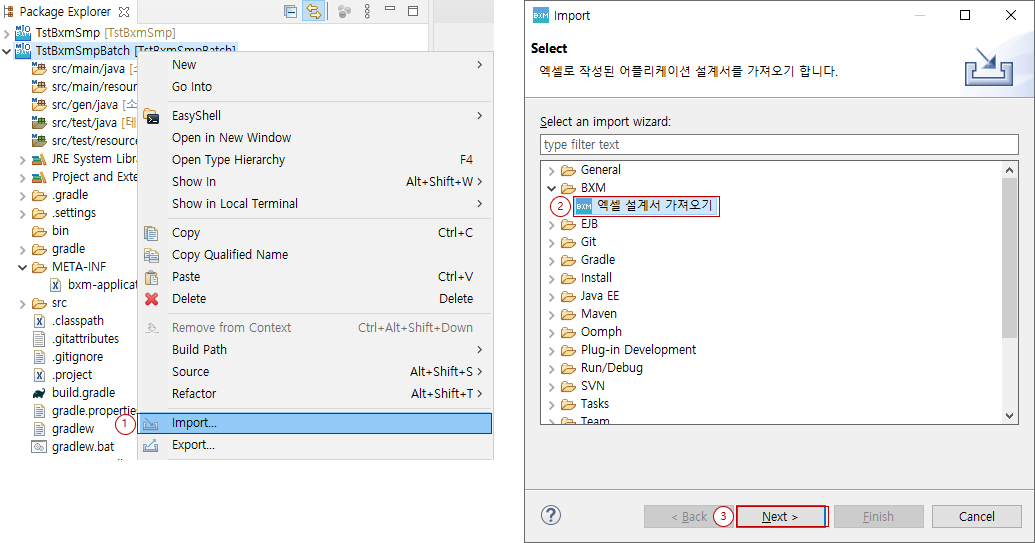1035x543 pixels.
Task: Choose Import... from the context menu
Action: (194, 423)
